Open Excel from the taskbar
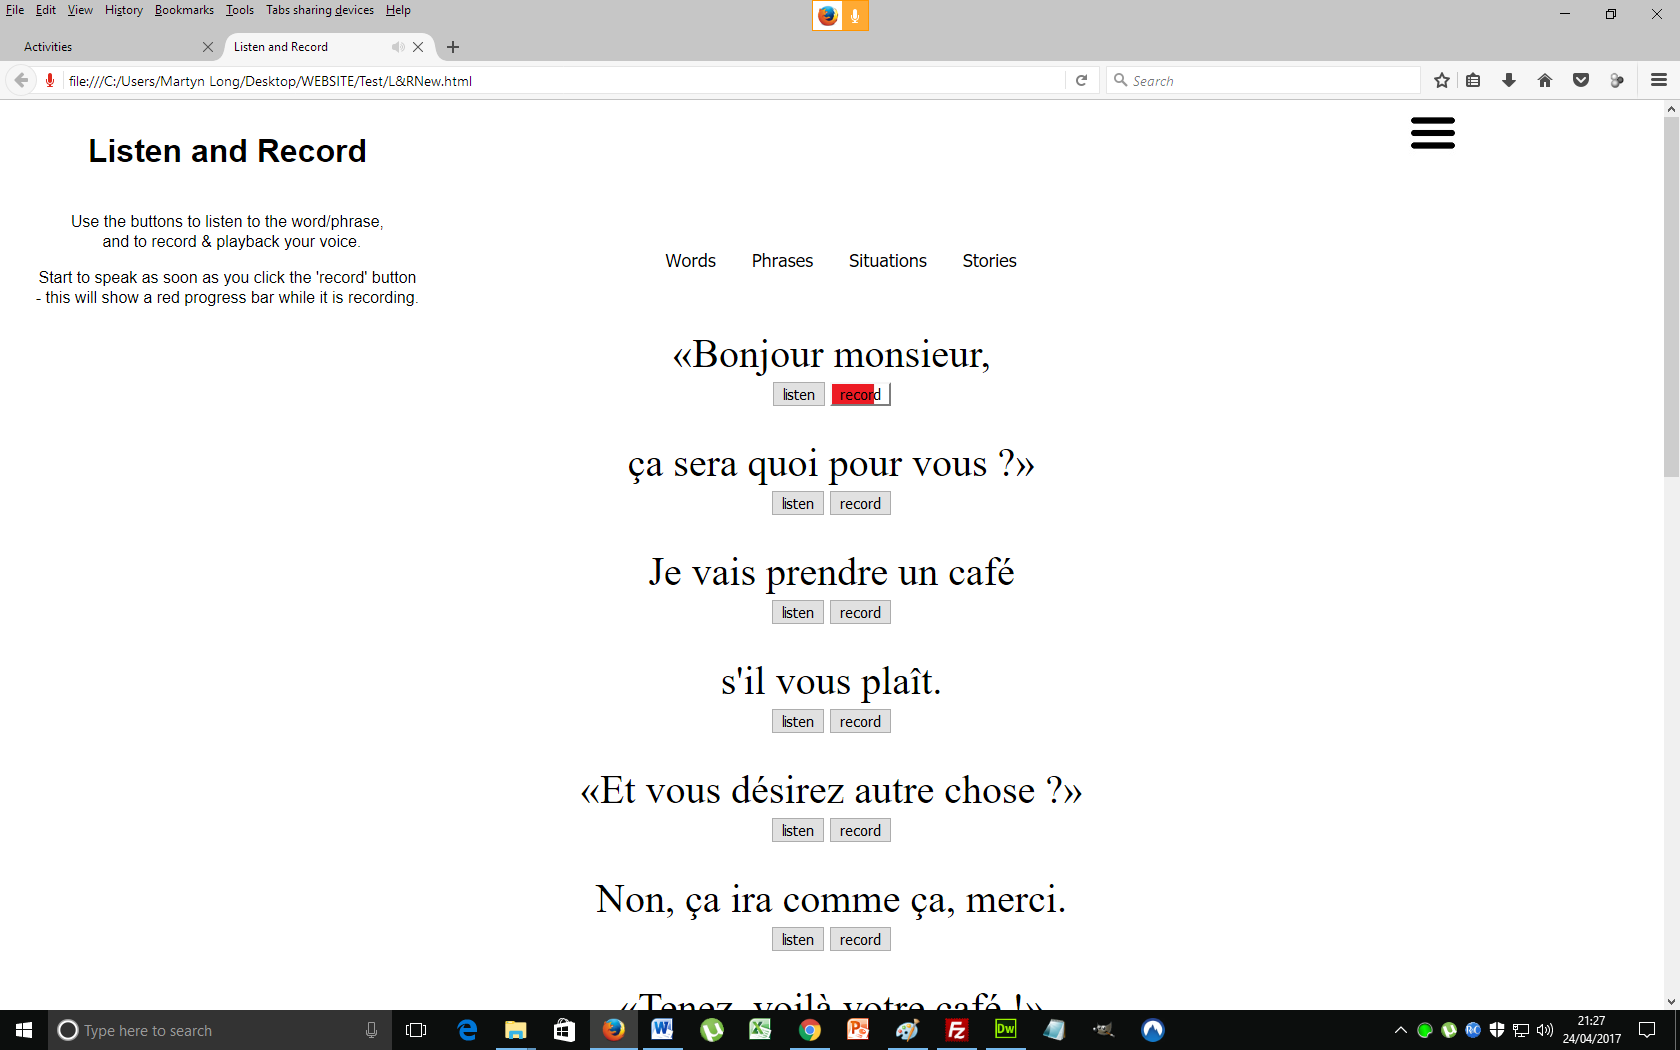This screenshot has width=1680, height=1050. click(760, 1030)
